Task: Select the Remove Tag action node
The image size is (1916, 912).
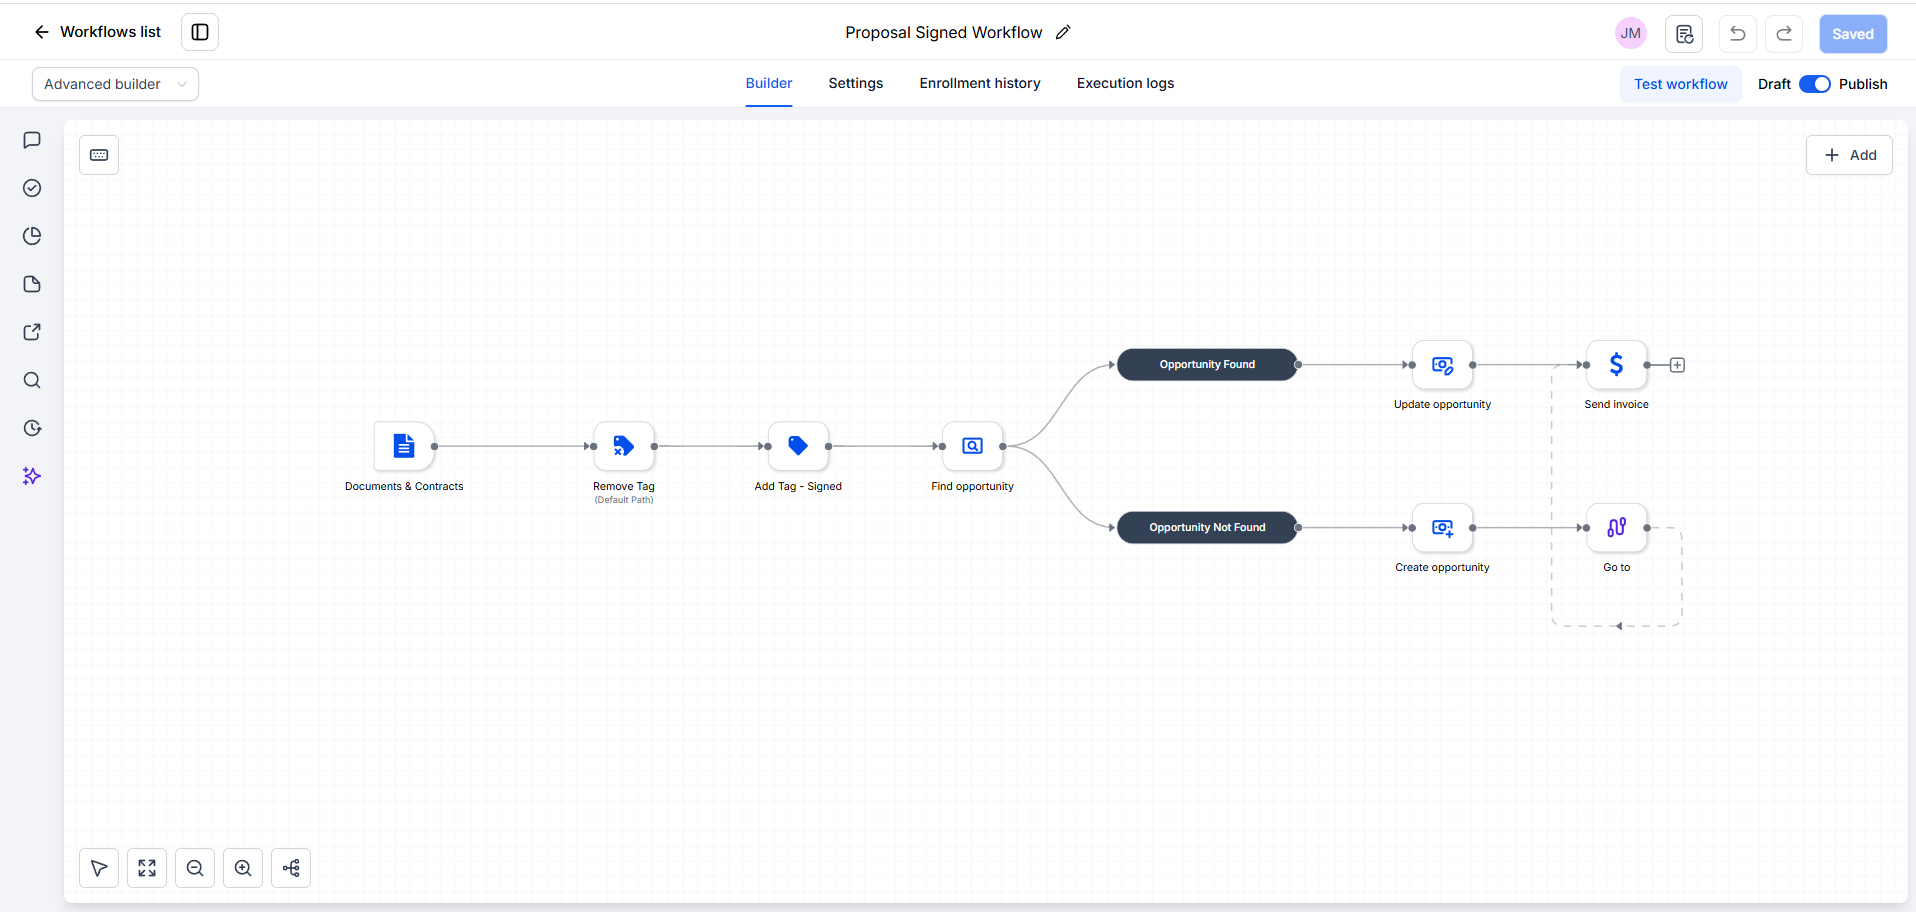Action: pyautogui.click(x=624, y=446)
